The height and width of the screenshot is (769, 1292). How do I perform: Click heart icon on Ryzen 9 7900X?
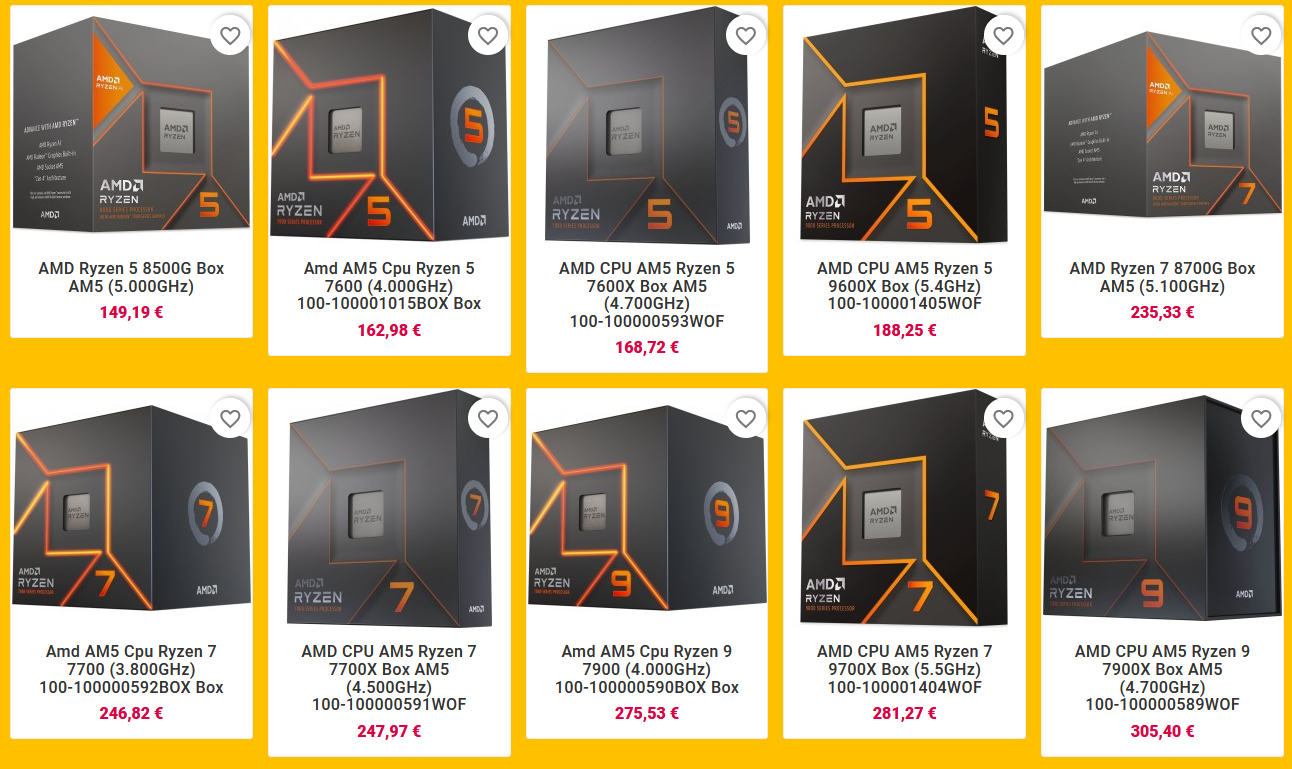tap(1261, 419)
